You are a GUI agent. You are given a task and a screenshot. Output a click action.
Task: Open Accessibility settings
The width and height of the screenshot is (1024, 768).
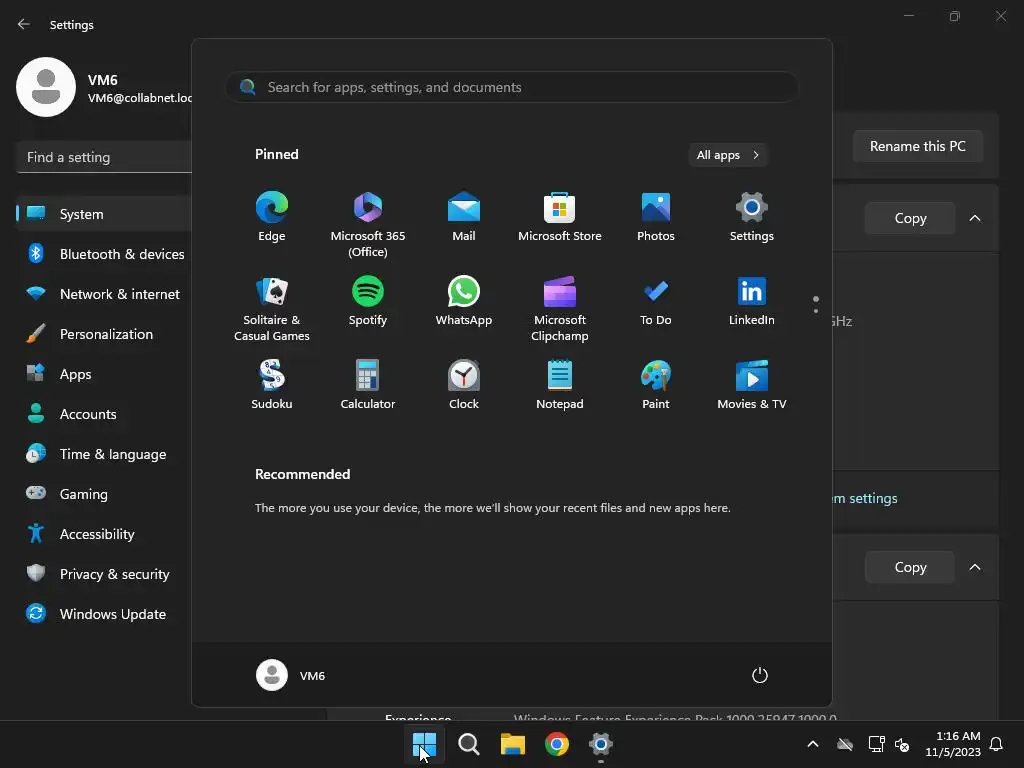(104, 534)
